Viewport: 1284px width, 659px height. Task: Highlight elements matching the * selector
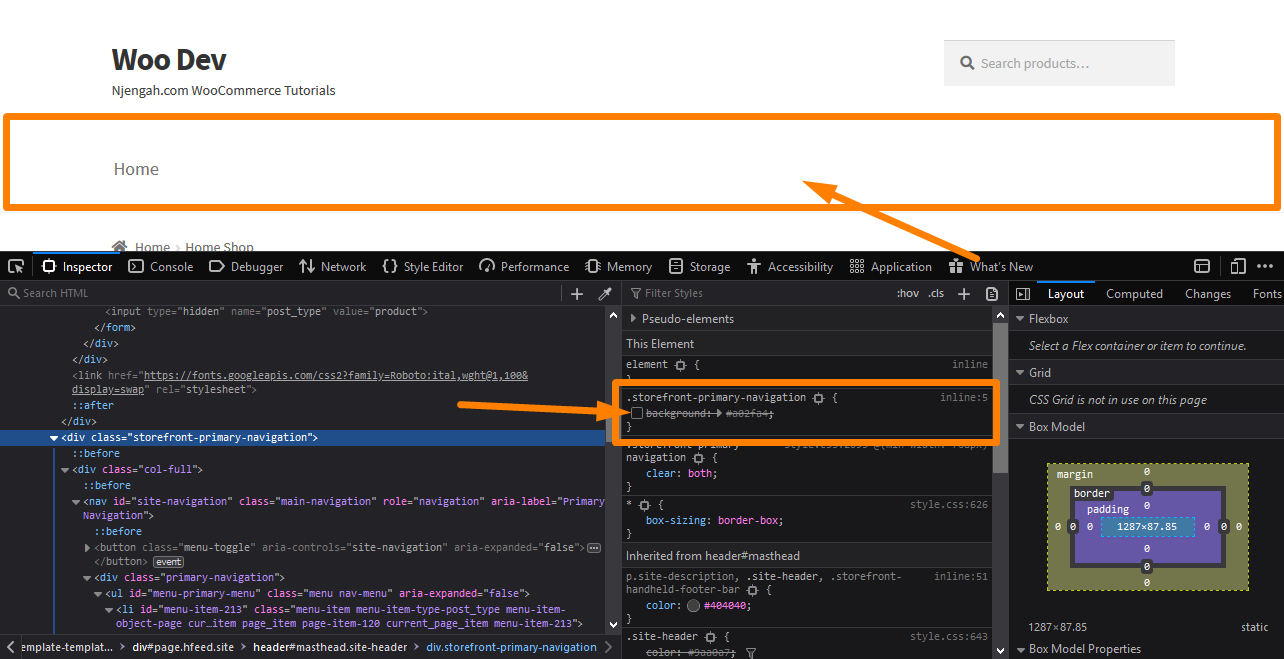click(645, 505)
